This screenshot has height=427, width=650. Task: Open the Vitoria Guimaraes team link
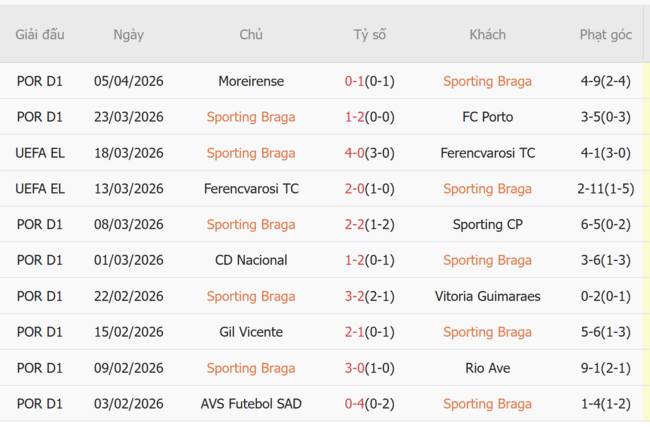pyautogui.click(x=488, y=296)
